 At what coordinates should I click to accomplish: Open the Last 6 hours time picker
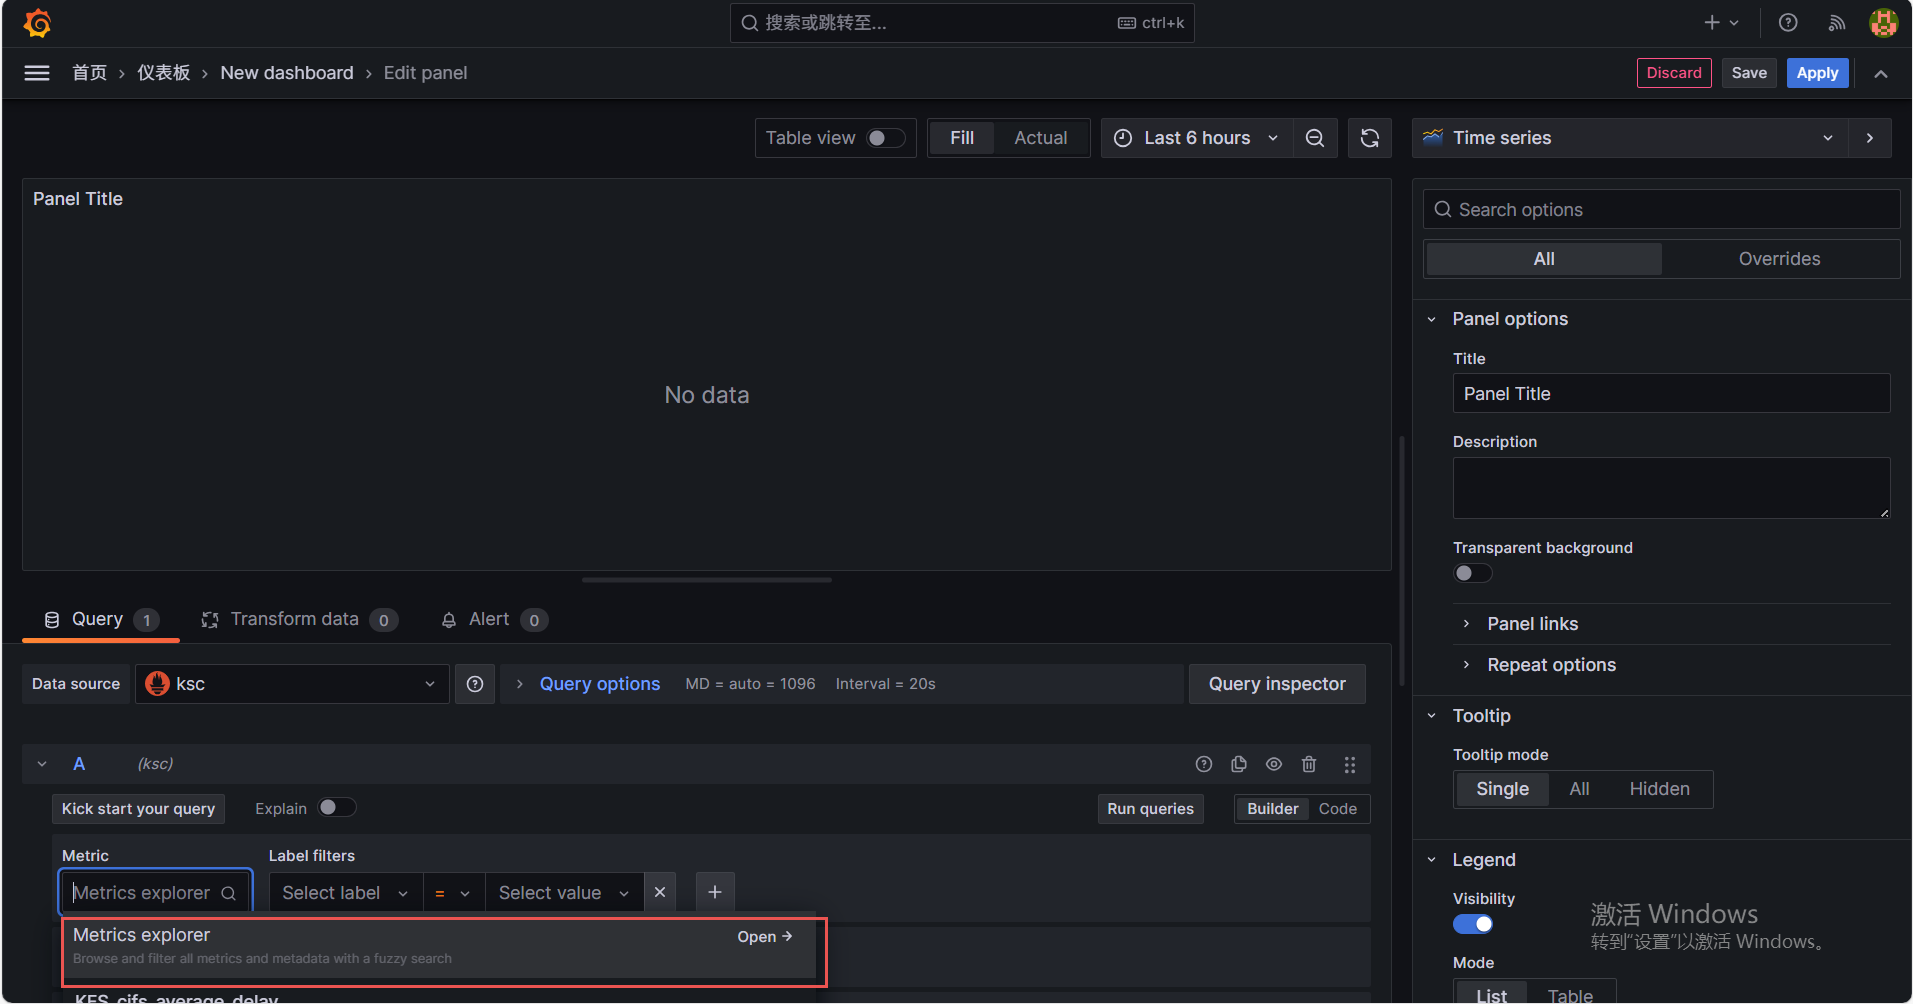point(1196,138)
